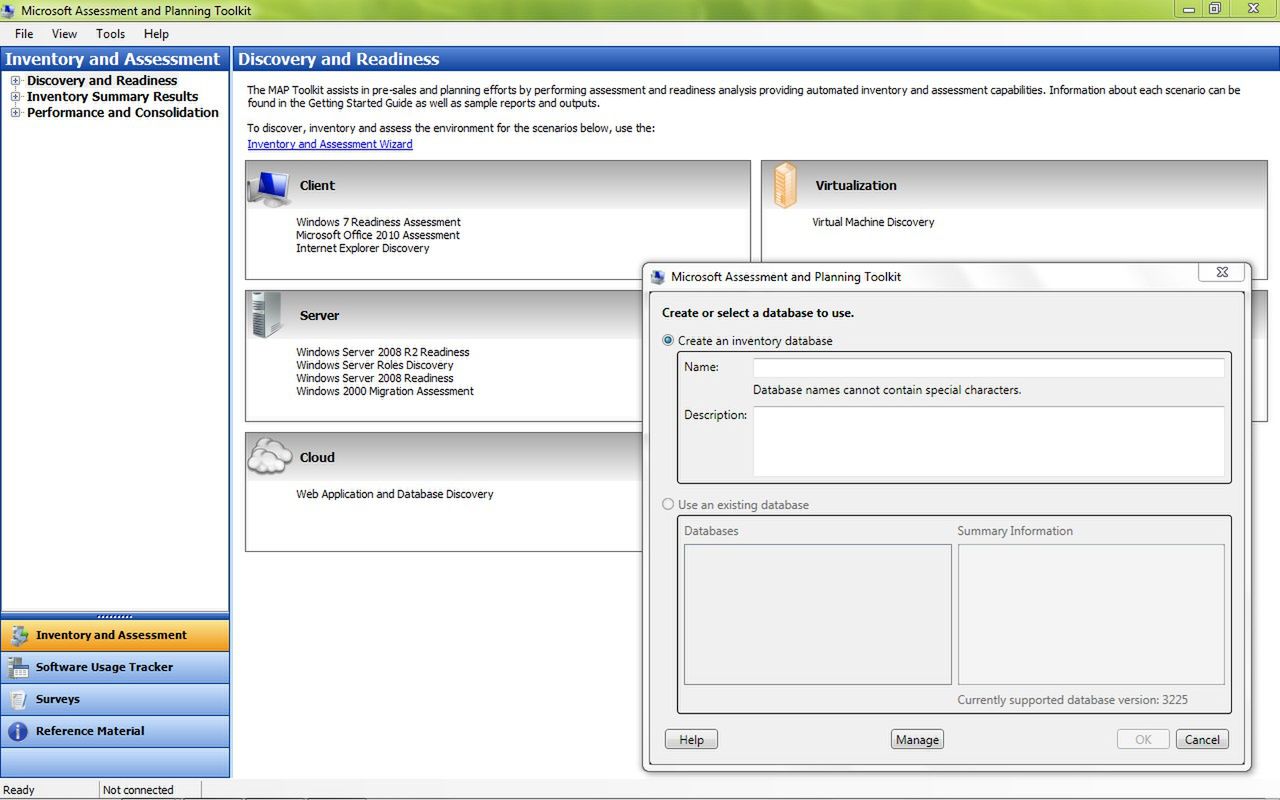
Task: Click the Client computer icon
Action: pos(270,188)
